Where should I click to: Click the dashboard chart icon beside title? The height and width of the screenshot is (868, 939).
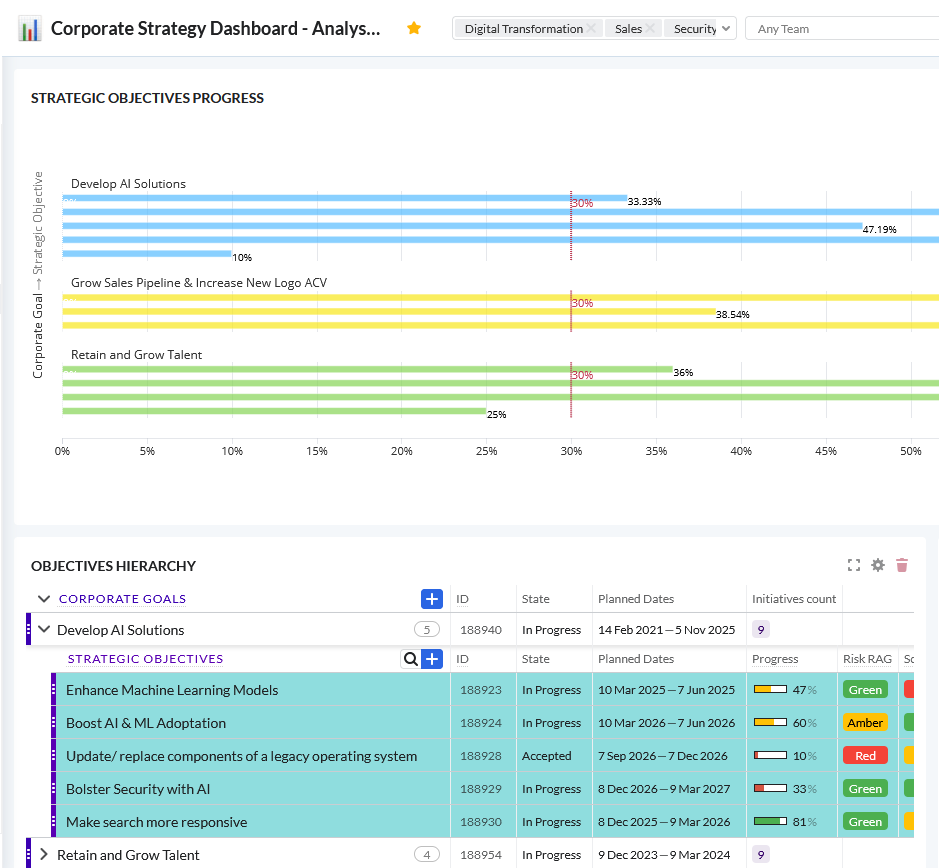point(30,29)
